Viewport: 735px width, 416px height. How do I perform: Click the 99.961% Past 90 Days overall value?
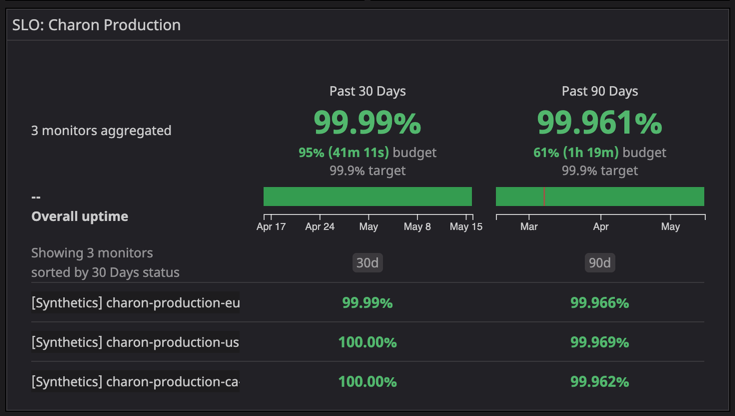coord(600,123)
